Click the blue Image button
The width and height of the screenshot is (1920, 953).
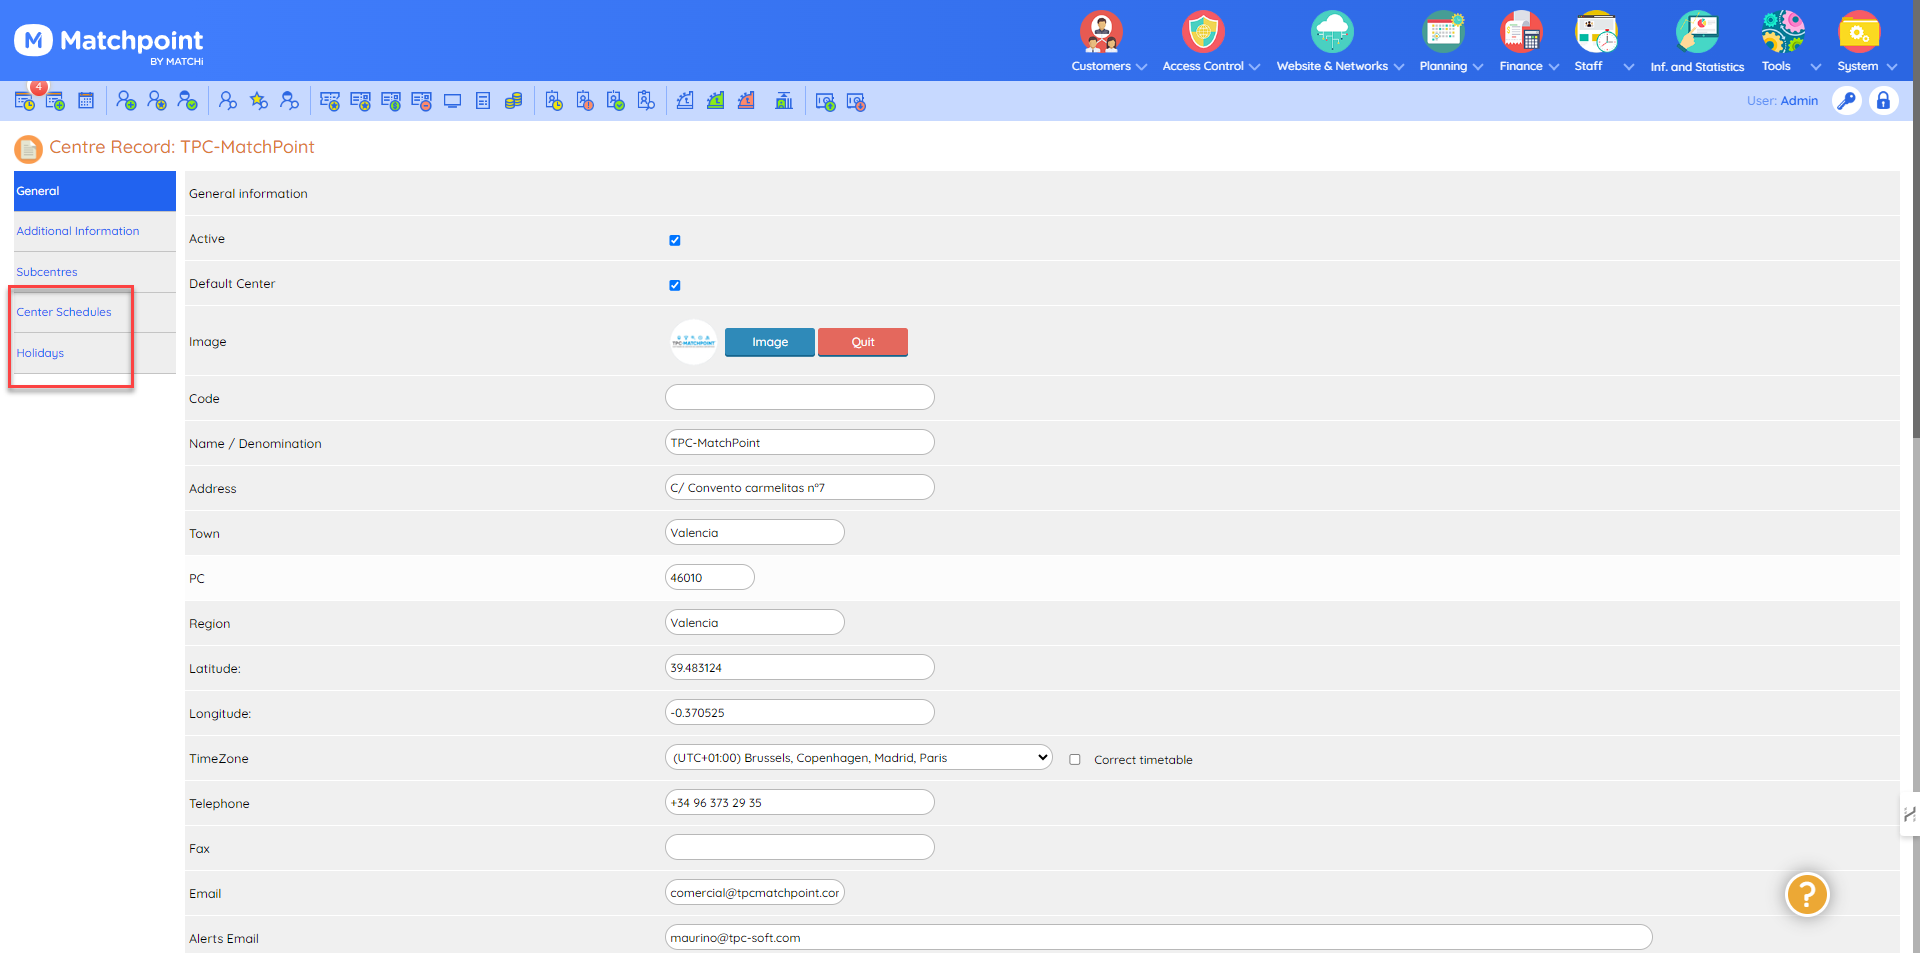click(x=770, y=342)
